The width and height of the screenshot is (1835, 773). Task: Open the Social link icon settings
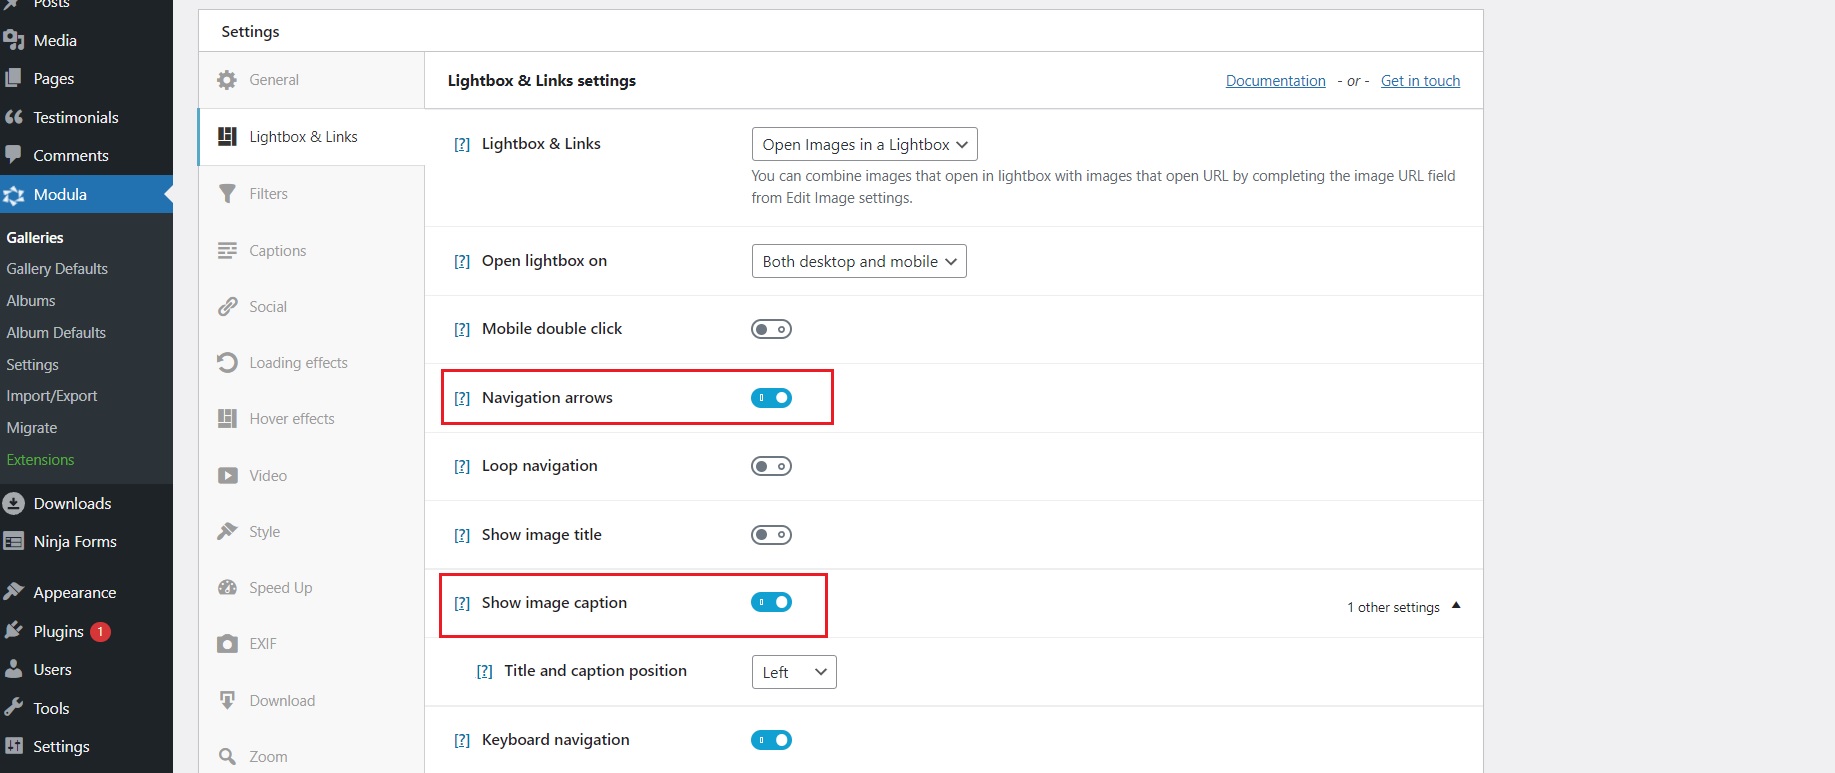[228, 306]
